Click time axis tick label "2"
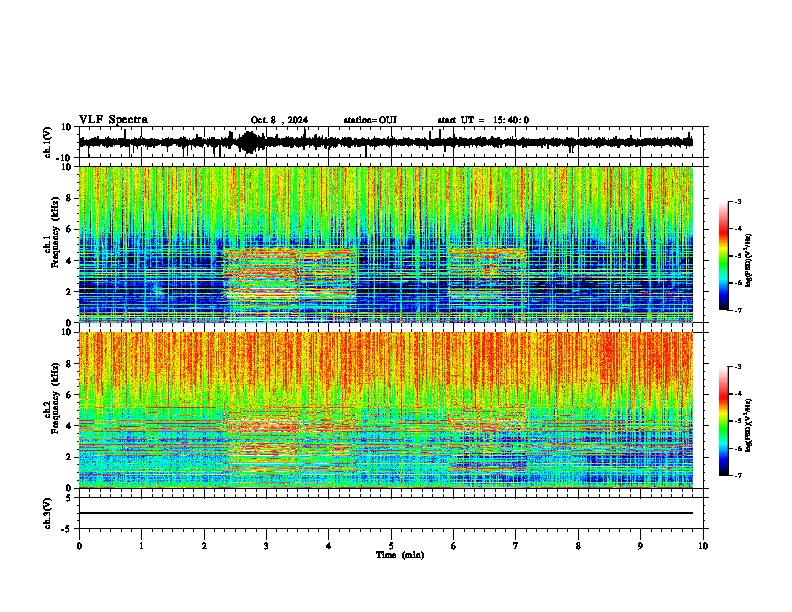 tap(204, 546)
